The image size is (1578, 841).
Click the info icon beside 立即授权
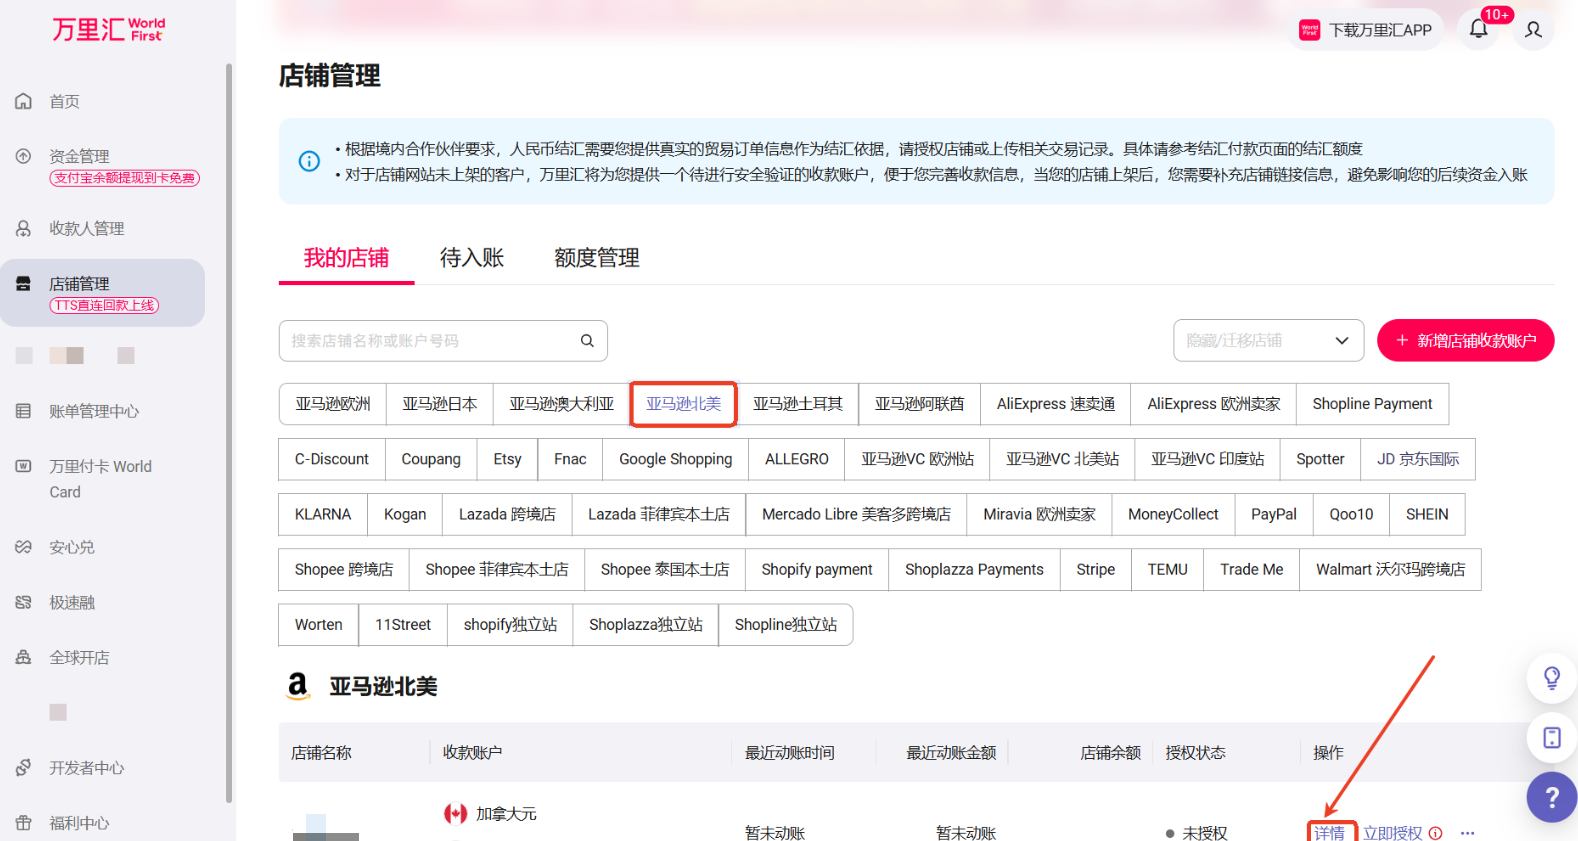click(1436, 833)
